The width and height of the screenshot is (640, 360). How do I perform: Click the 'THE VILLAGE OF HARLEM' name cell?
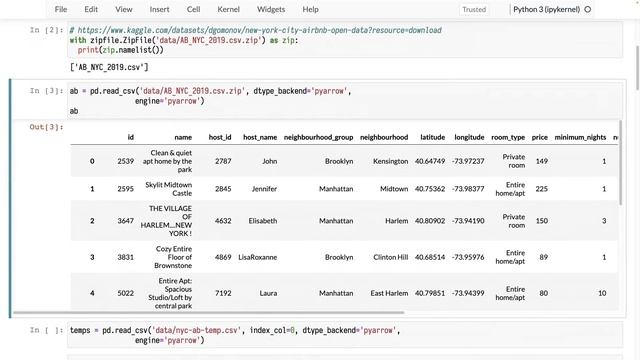tap(166, 221)
